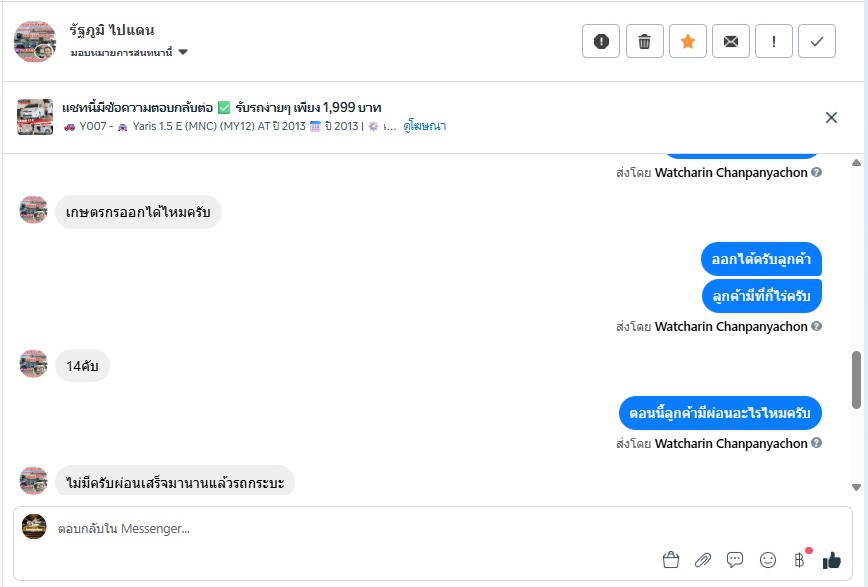This screenshot has height=587, width=868.
Task: Open the shopping bag order icon
Action: (x=671, y=560)
